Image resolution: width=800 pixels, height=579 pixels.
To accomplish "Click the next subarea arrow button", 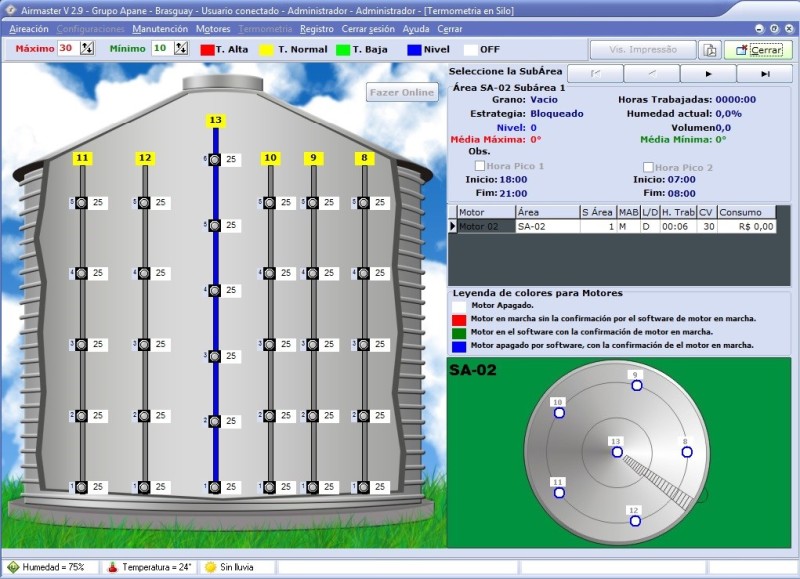I will tap(708, 74).
